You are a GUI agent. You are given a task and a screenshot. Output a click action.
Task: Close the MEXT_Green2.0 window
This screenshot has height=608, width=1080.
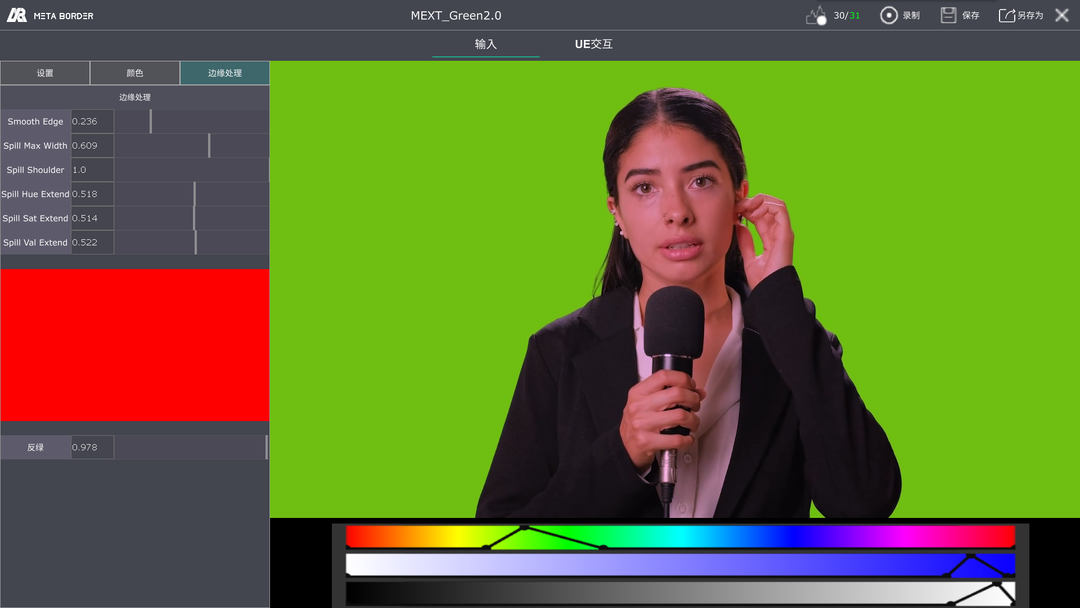click(x=1062, y=15)
